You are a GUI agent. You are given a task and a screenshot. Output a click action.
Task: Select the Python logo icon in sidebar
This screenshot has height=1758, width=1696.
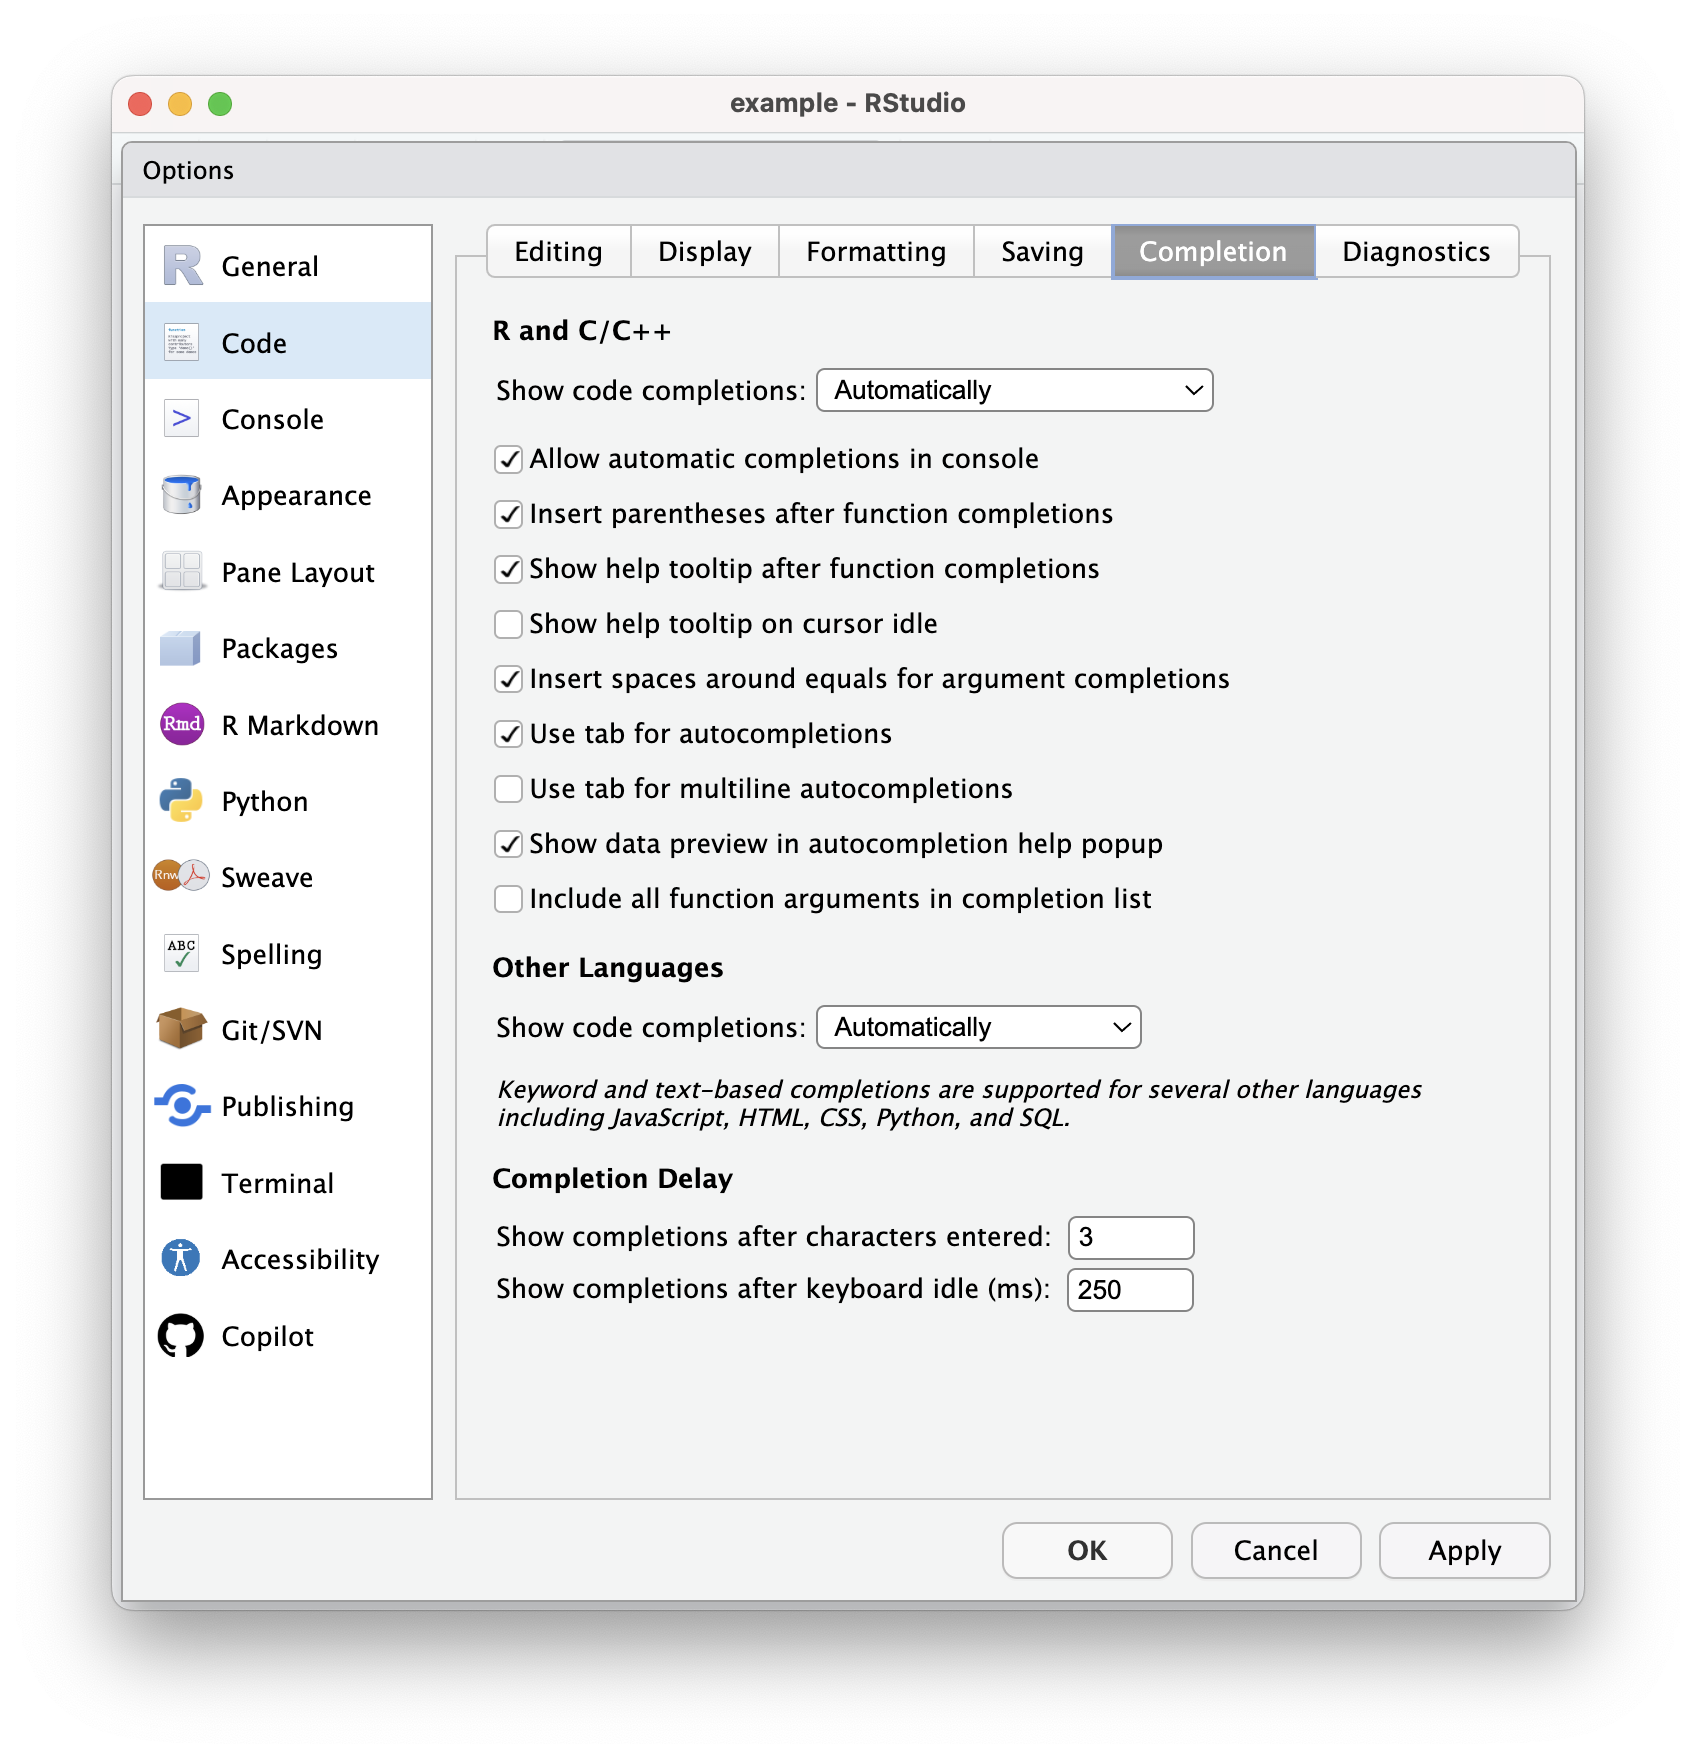(181, 801)
